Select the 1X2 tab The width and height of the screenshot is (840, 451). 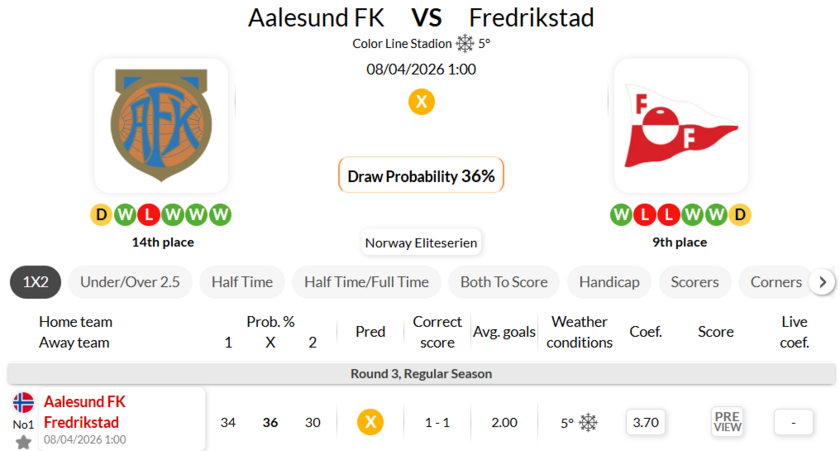[x=35, y=282]
